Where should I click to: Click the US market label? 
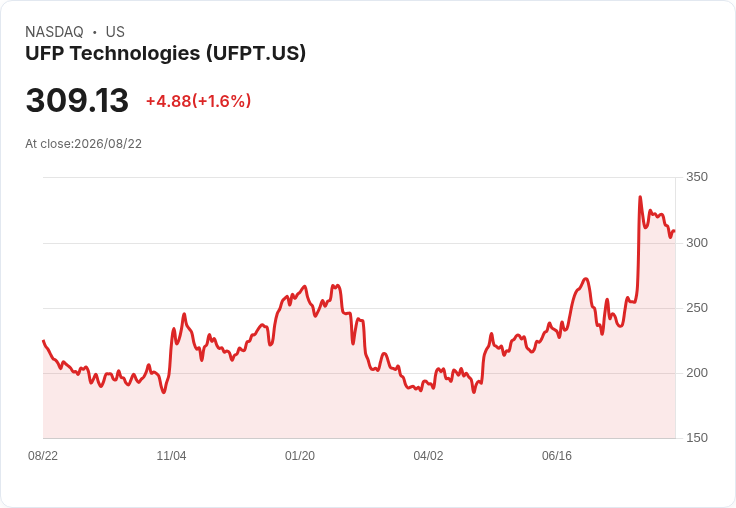[x=115, y=32]
